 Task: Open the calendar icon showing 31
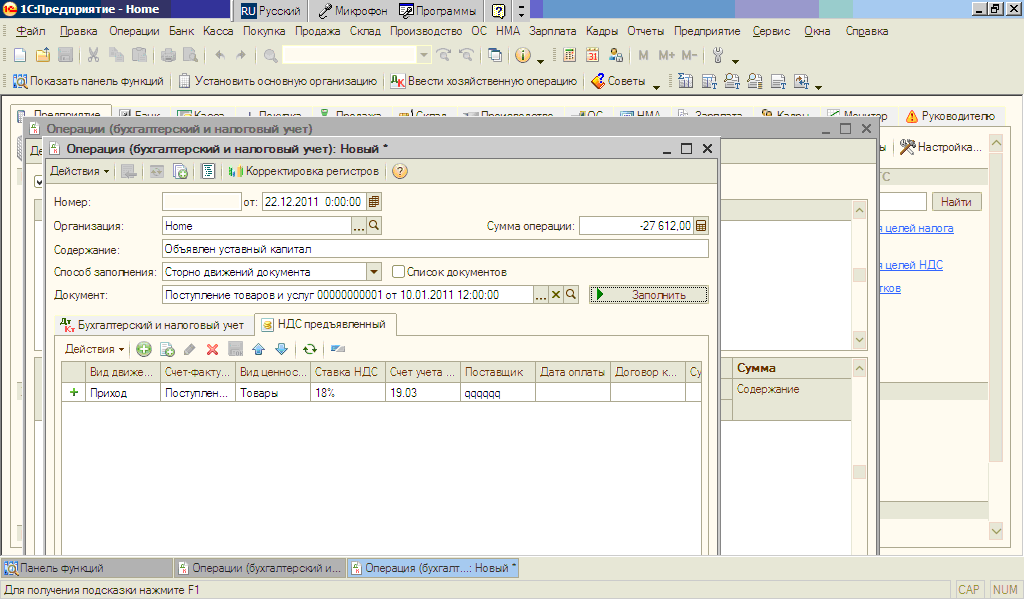click(x=592, y=55)
